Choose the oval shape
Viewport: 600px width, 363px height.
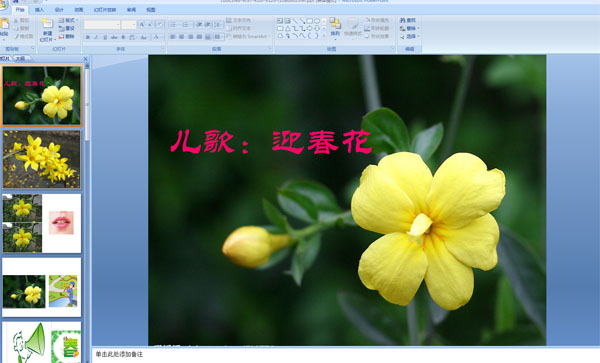tap(317, 21)
